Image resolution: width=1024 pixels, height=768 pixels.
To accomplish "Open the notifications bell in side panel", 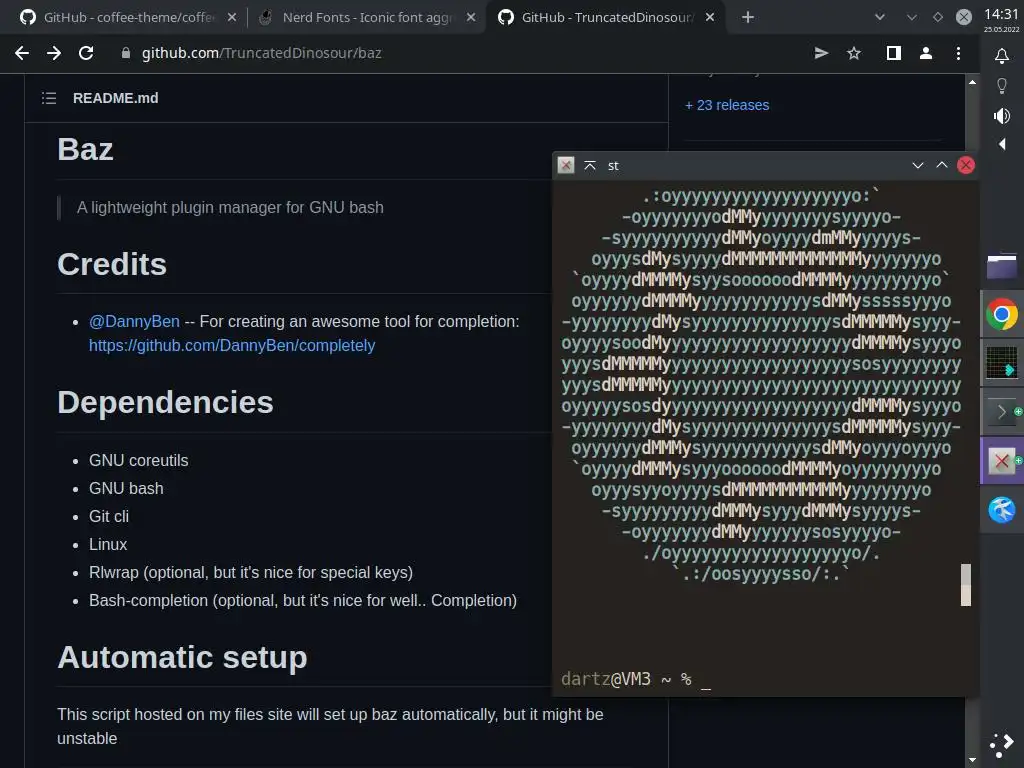I will click(x=1002, y=56).
